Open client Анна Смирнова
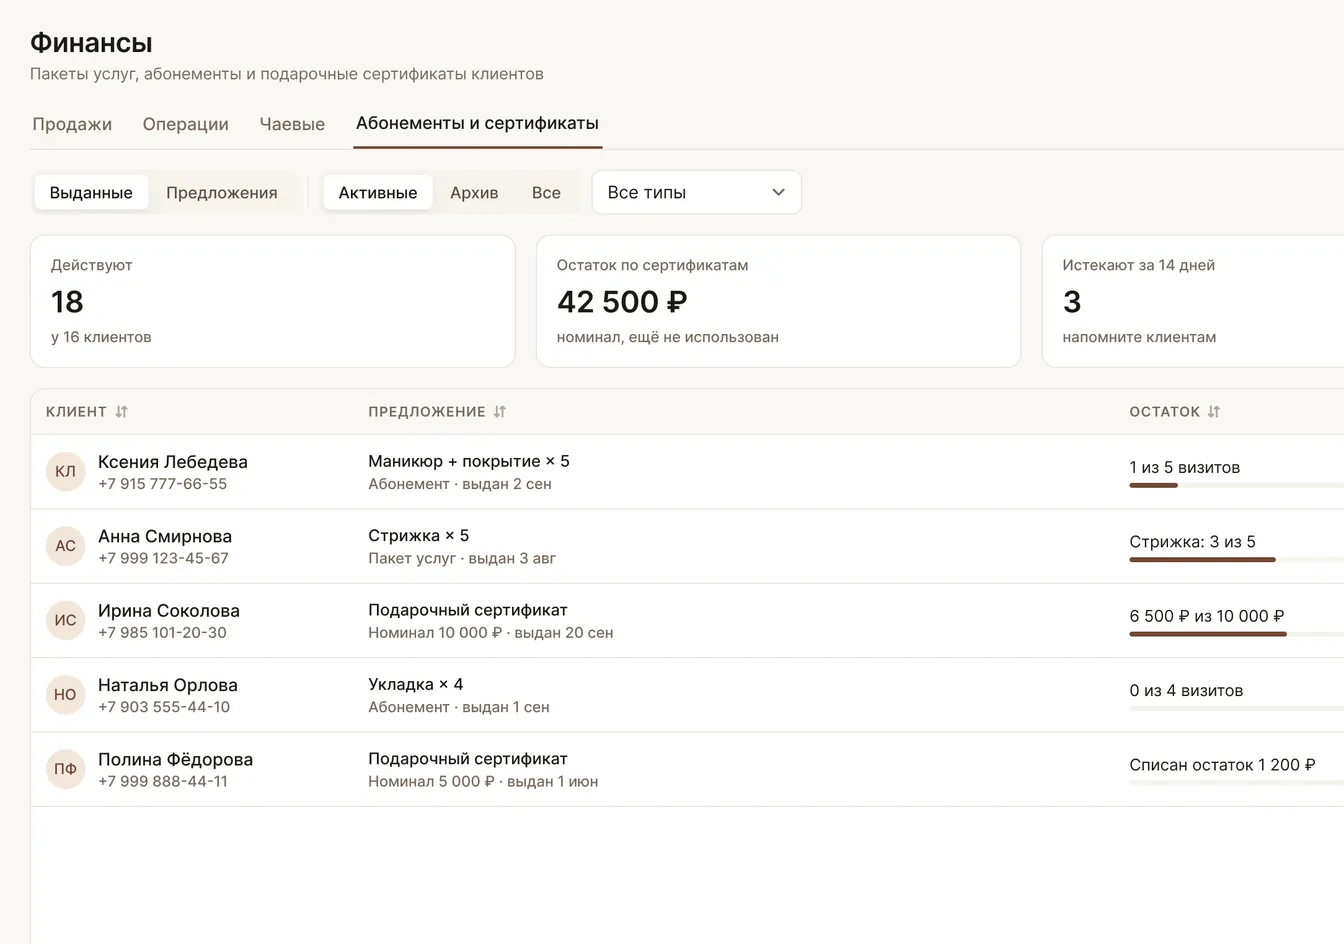1344x944 pixels. pyautogui.click(x=165, y=536)
